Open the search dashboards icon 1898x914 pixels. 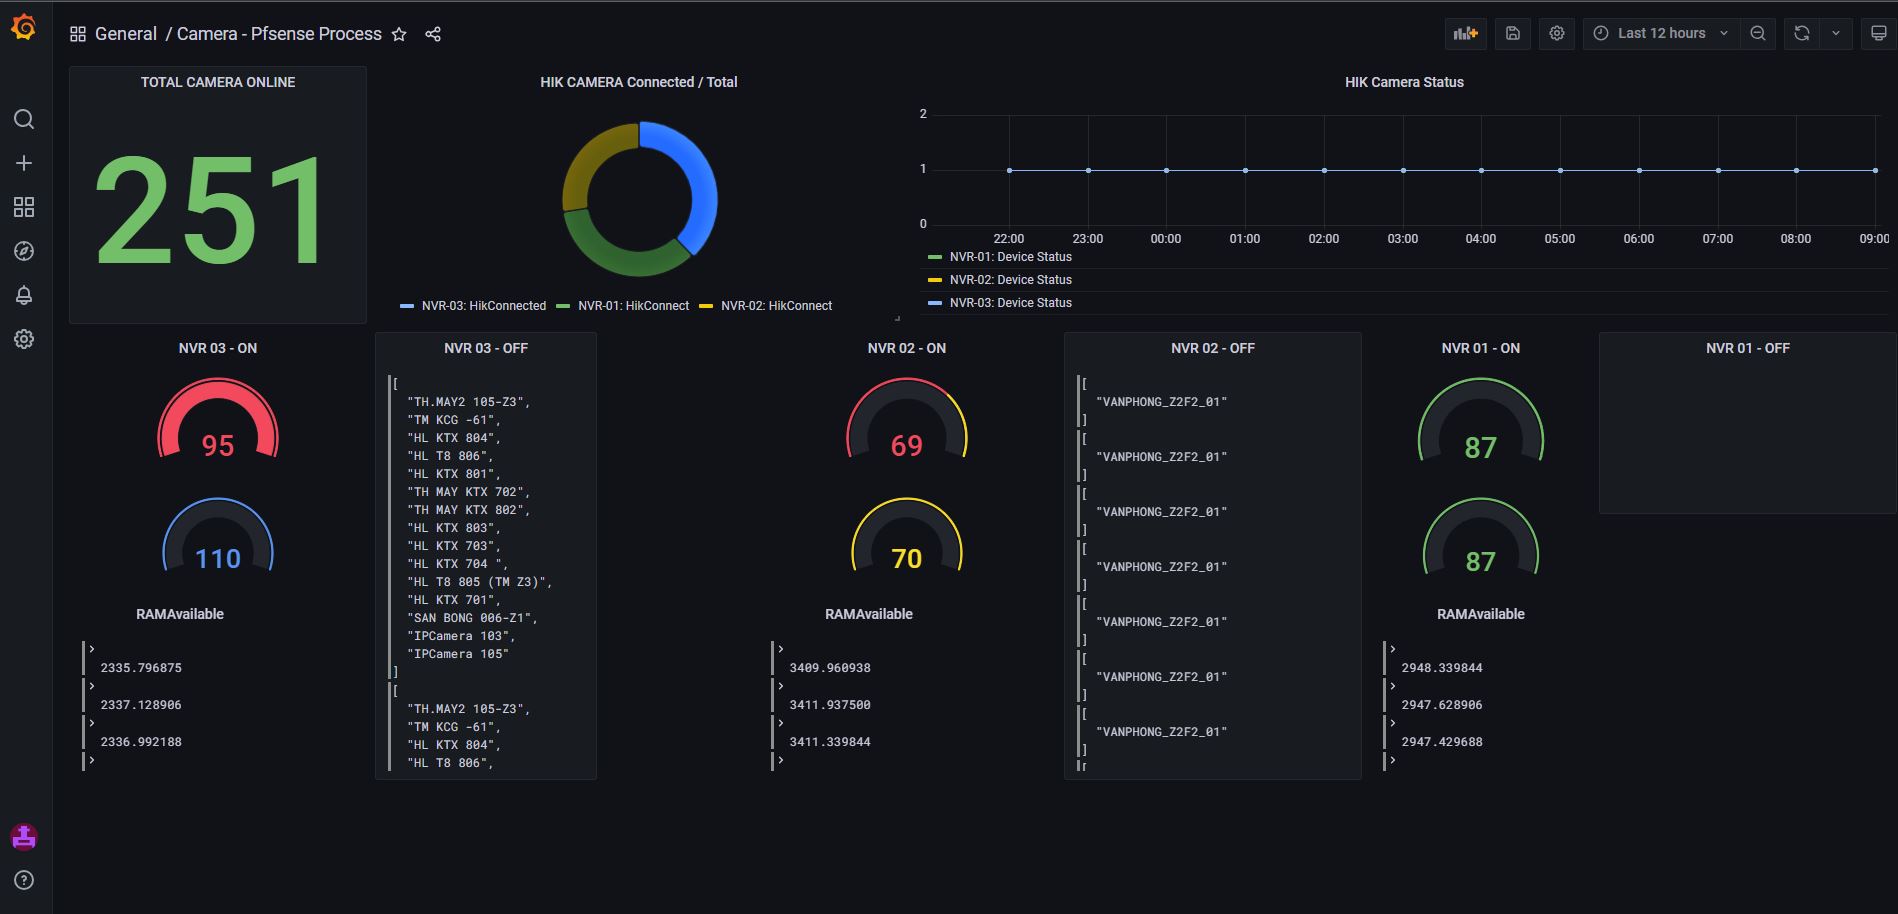(24, 120)
